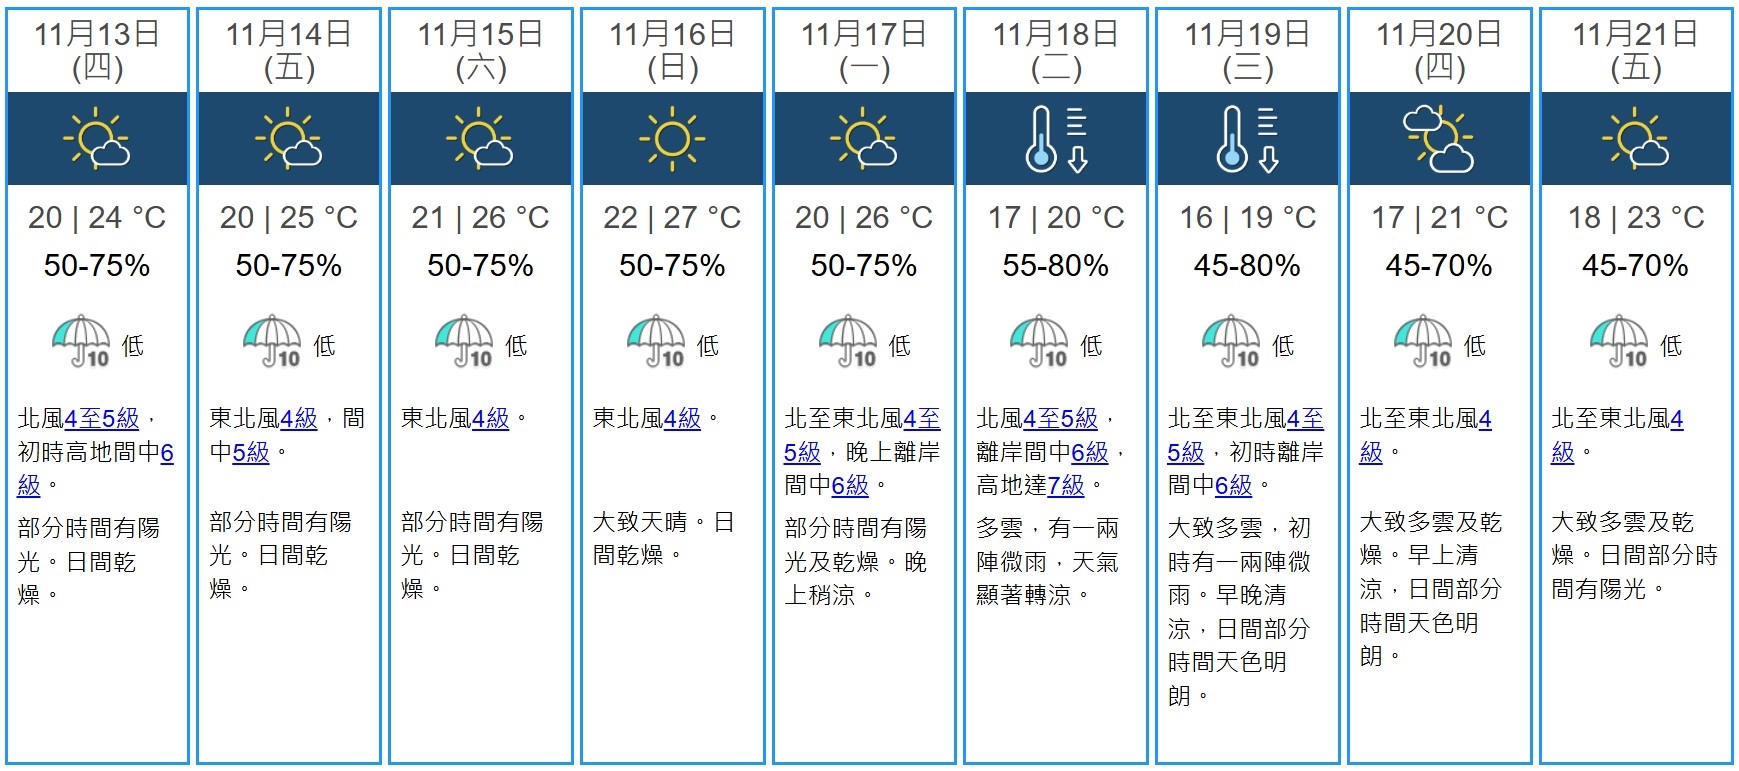The height and width of the screenshot is (771, 1739).
Task: Click the umbrella icon for November 17
Action: [848, 342]
